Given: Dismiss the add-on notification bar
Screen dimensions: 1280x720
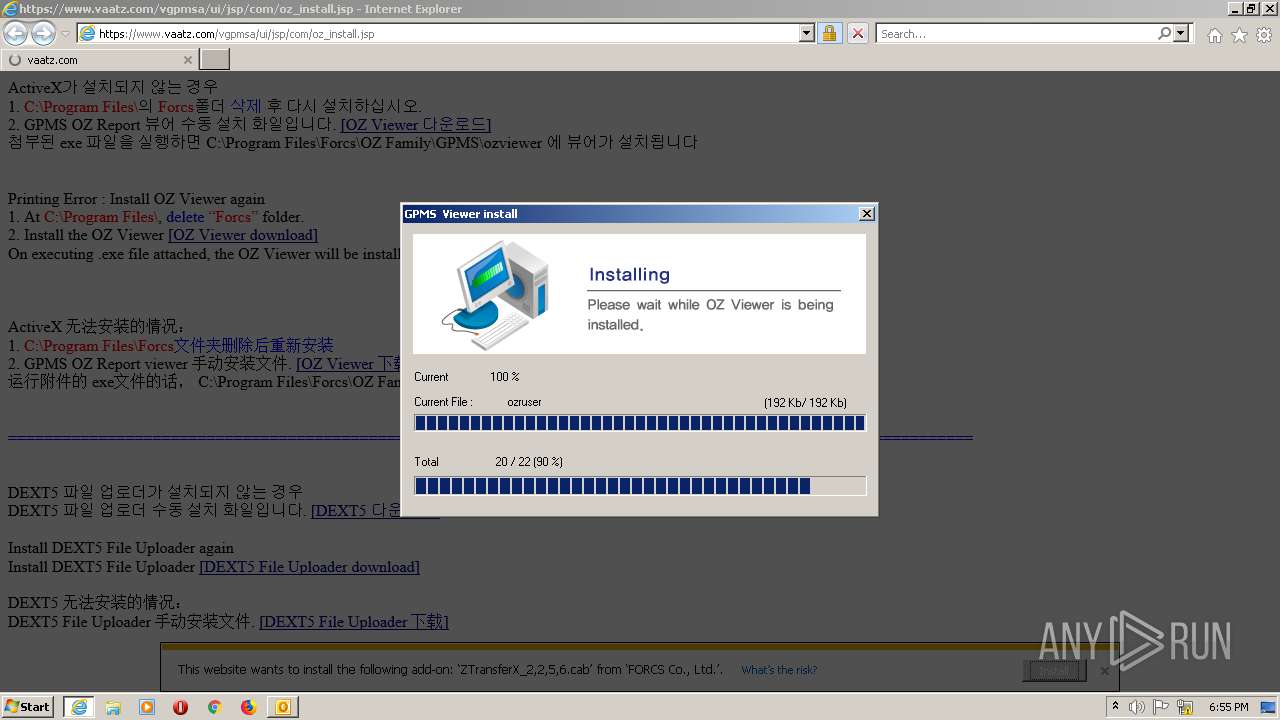Looking at the screenshot, I should [1105, 671].
